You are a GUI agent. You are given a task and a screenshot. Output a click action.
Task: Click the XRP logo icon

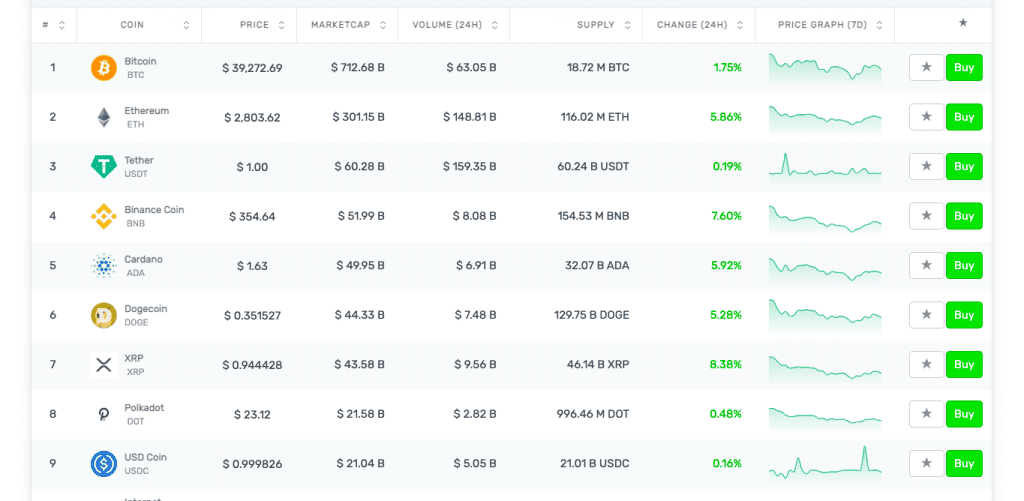(104, 365)
